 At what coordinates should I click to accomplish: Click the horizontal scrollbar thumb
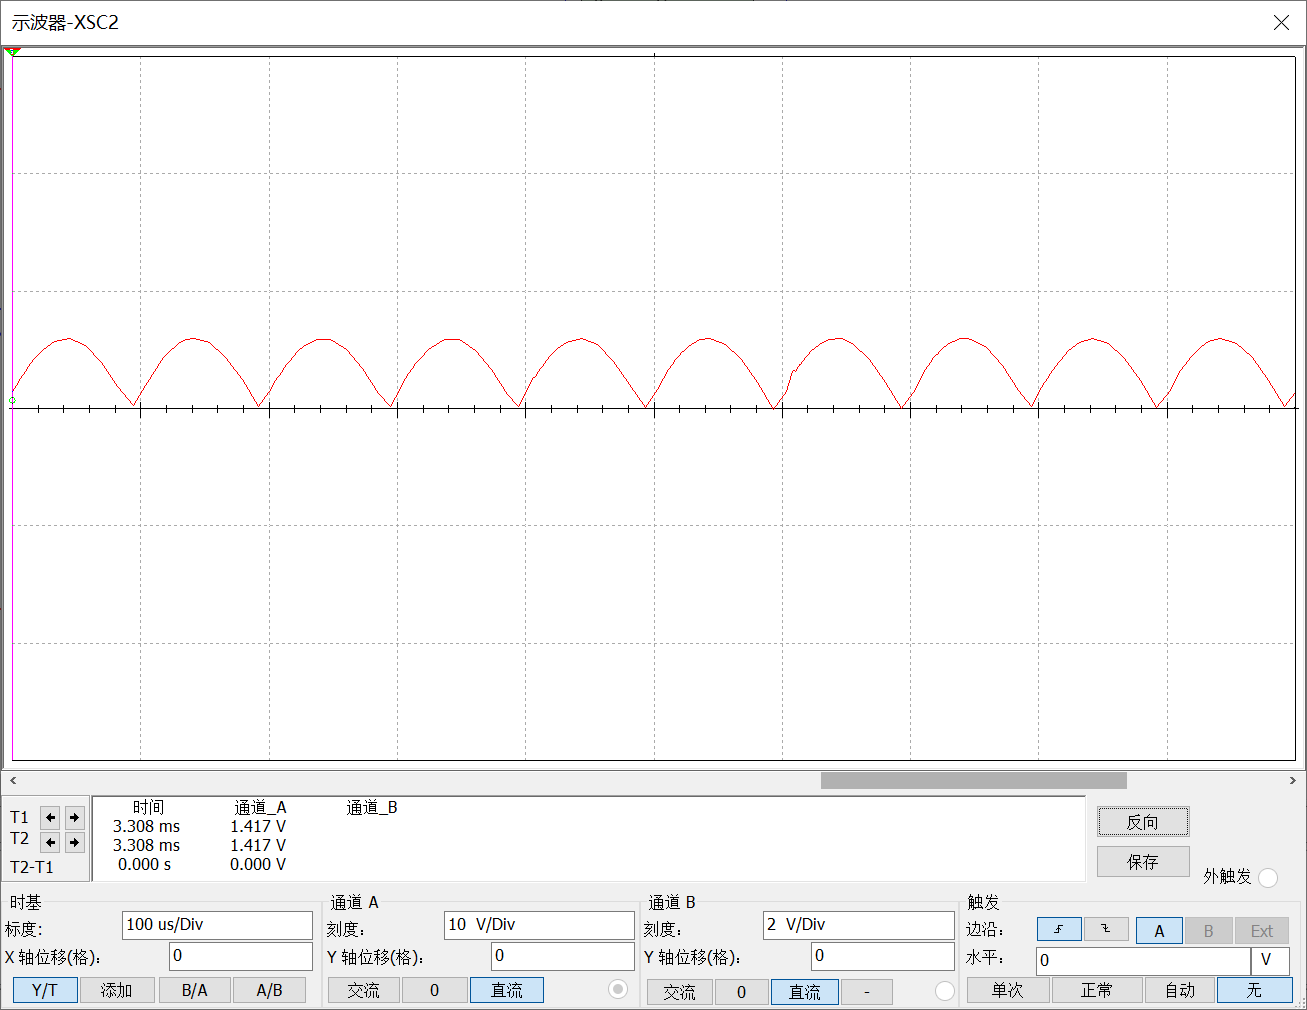973,780
